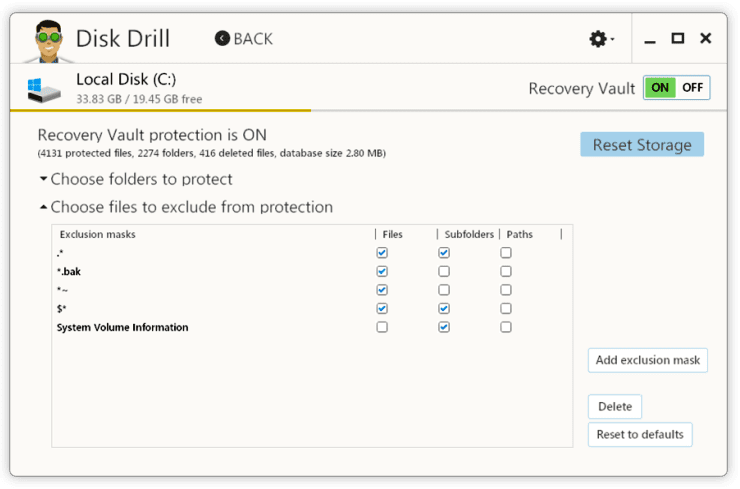This screenshot has height=489, width=740.
Task: Select the .* exclusion mask row
Action: tap(312, 253)
